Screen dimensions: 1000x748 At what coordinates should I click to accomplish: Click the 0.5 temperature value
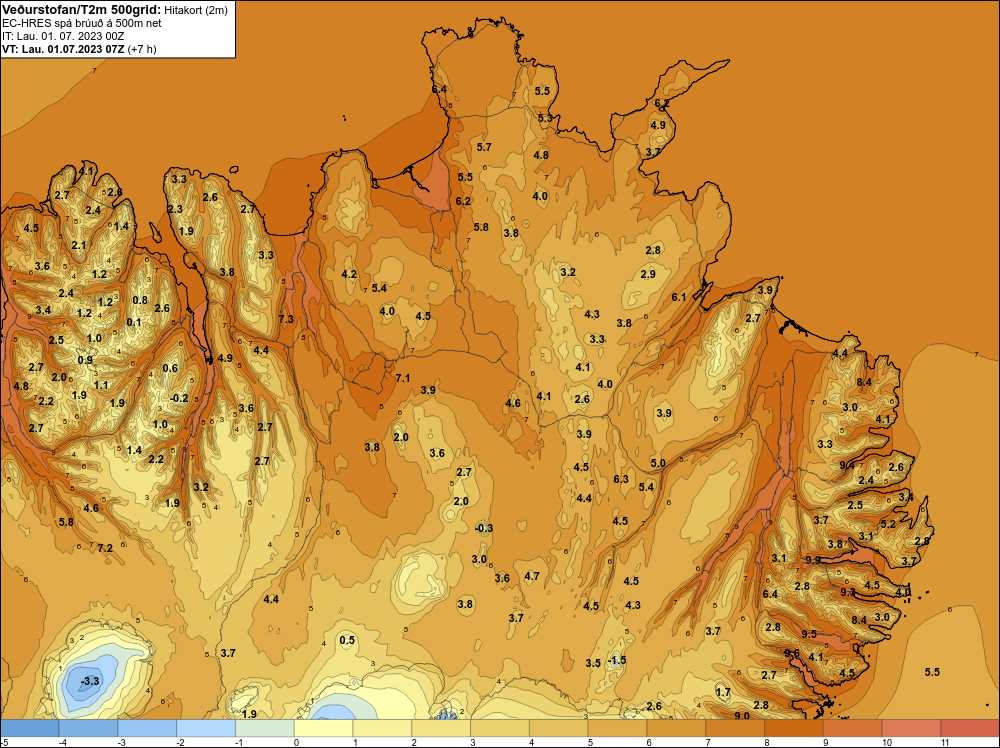(347, 640)
